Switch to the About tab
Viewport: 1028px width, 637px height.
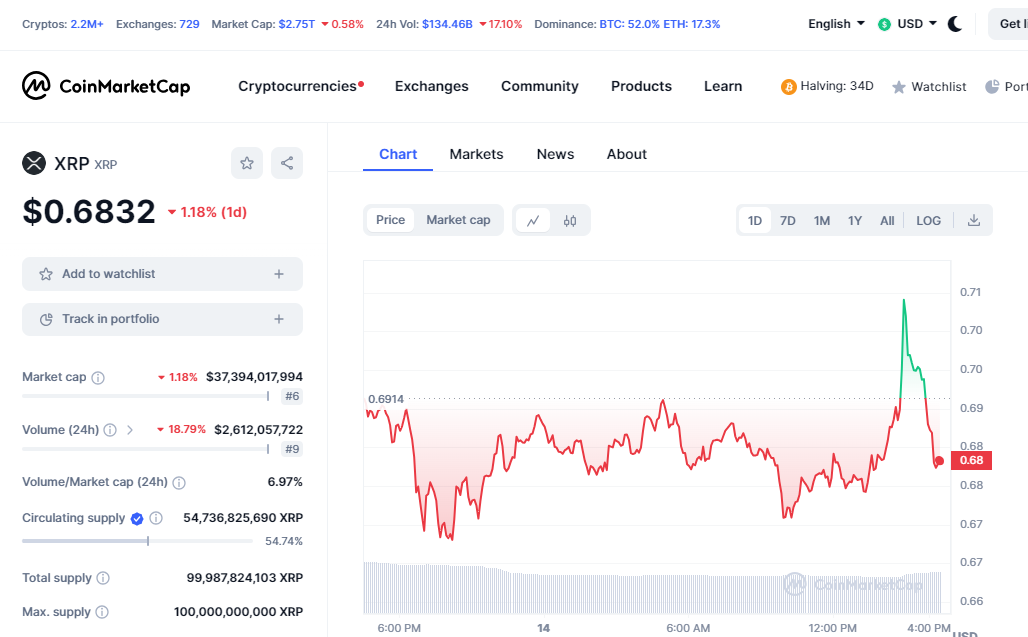(626, 154)
